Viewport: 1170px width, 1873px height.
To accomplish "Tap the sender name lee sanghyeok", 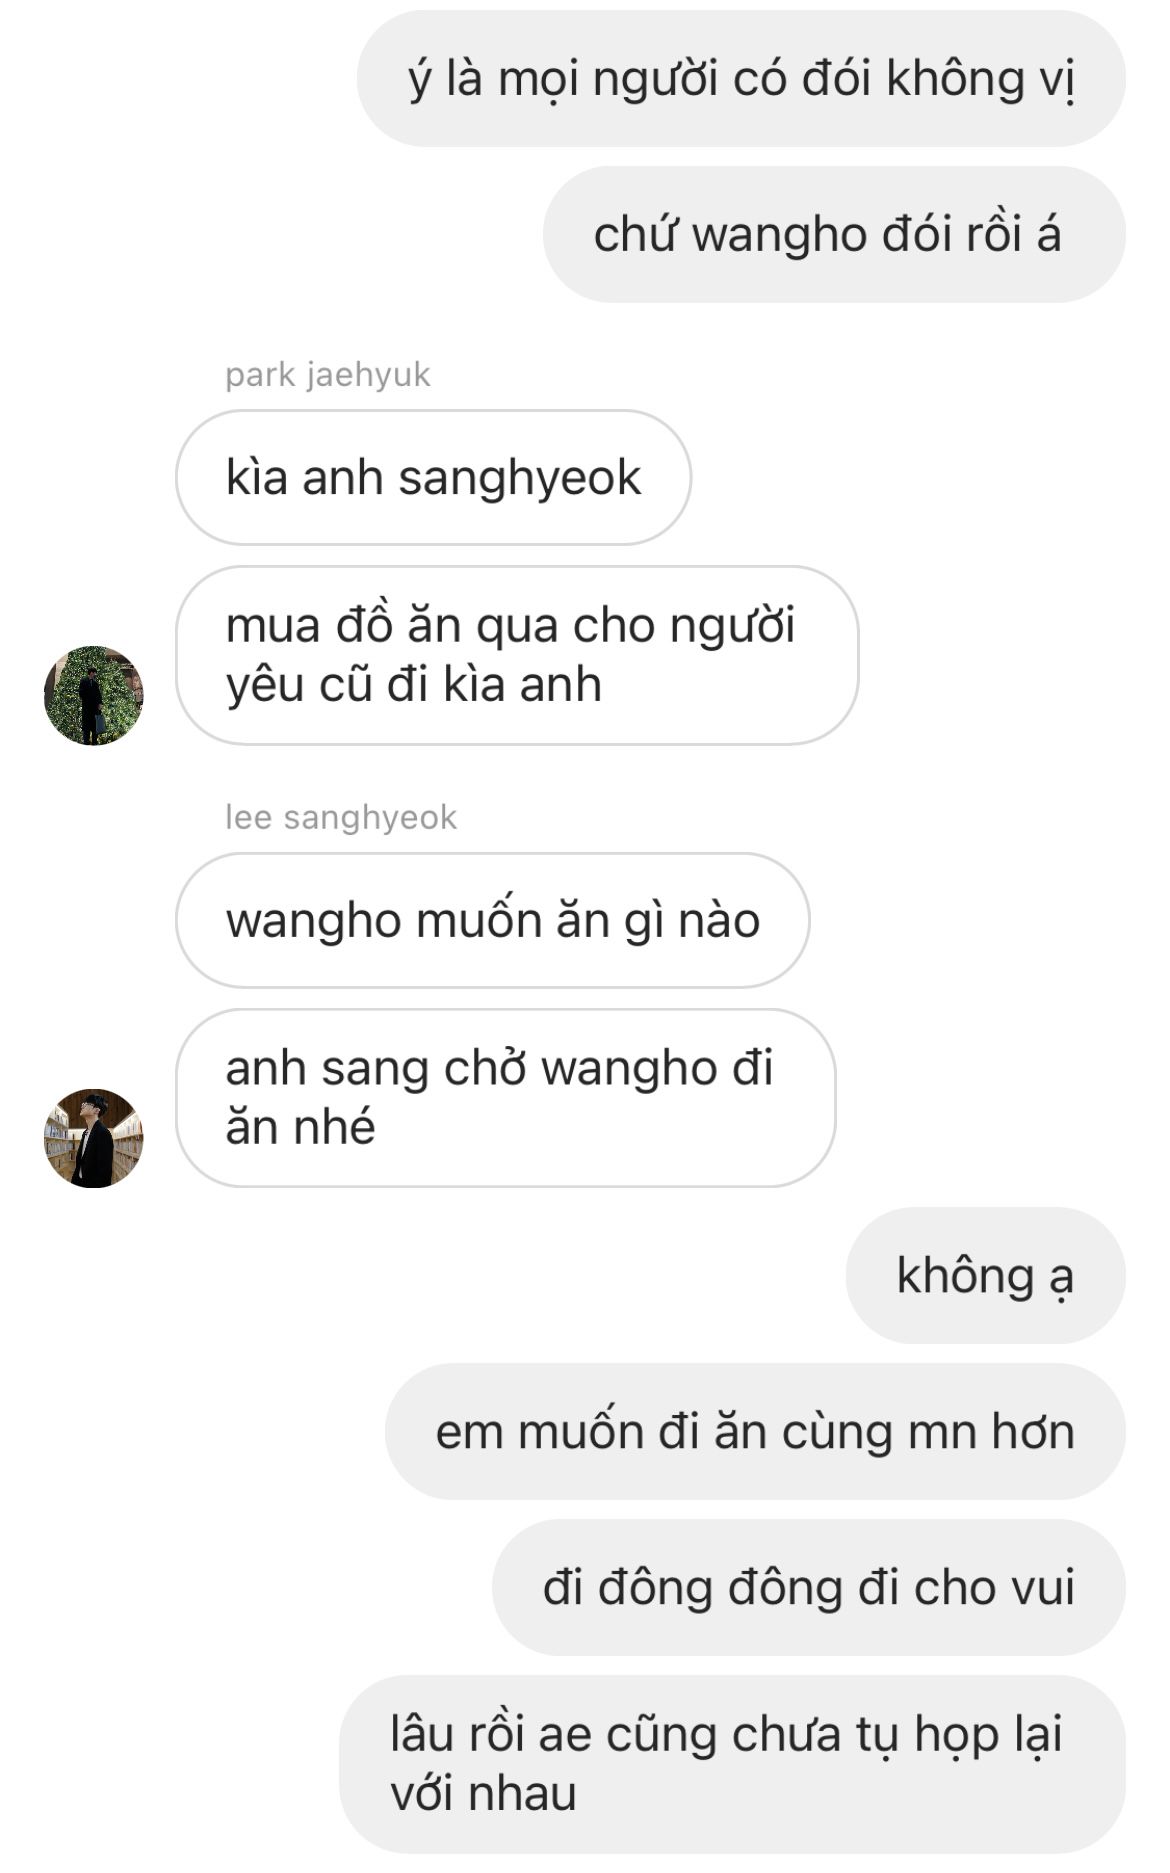I will (x=341, y=818).
